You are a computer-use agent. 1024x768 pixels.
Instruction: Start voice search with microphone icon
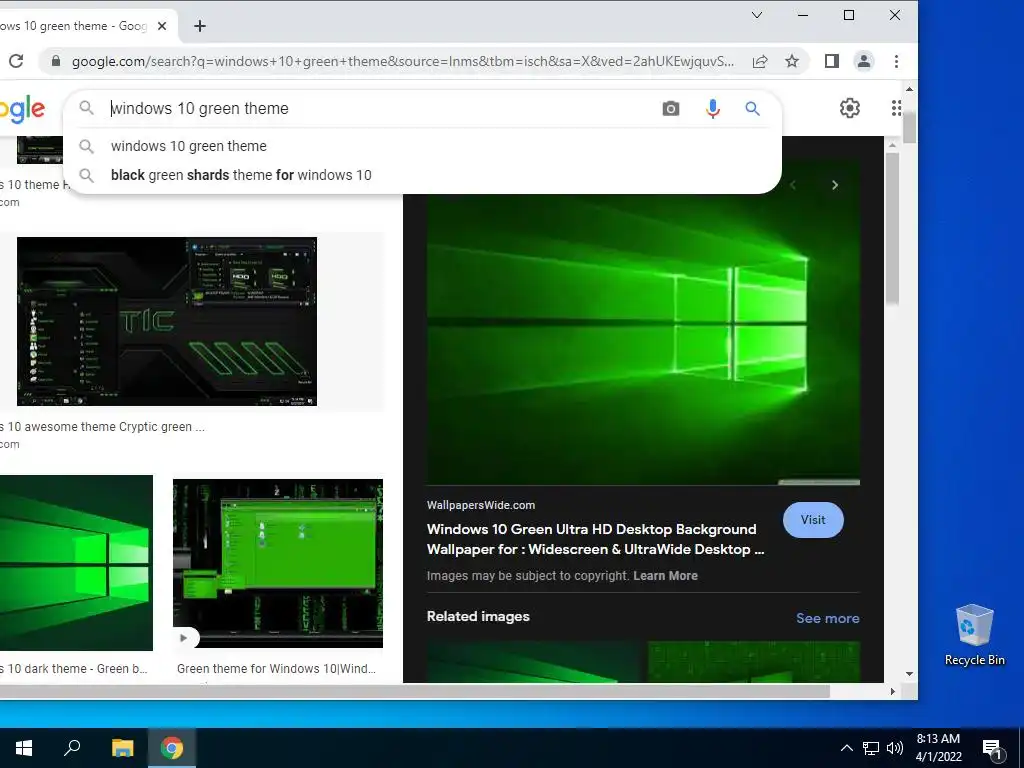pyautogui.click(x=712, y=108)
